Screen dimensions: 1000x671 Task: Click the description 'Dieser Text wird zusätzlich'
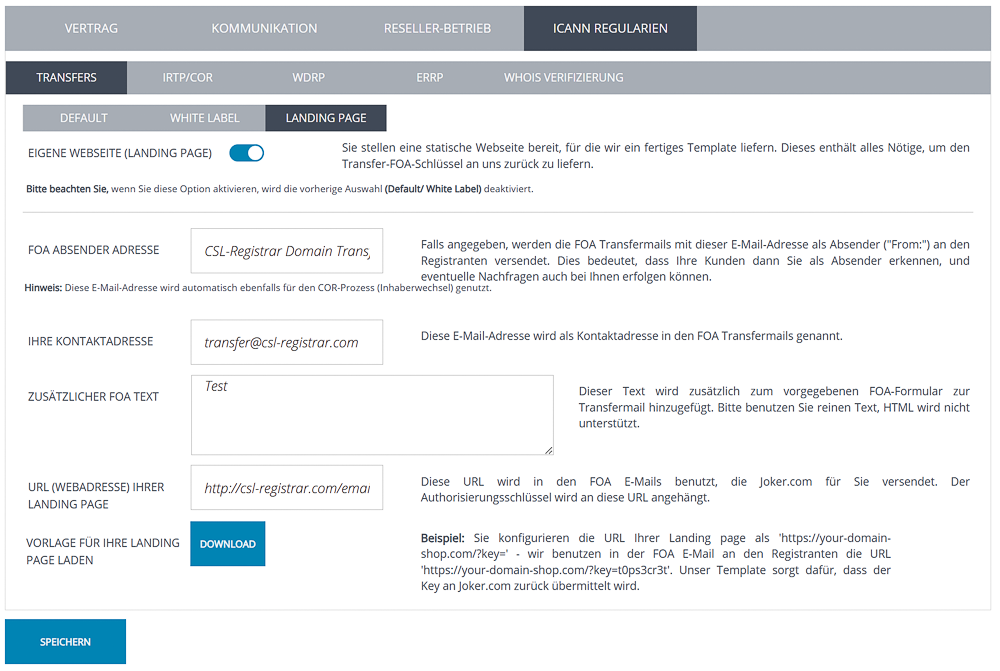[774, 407]
